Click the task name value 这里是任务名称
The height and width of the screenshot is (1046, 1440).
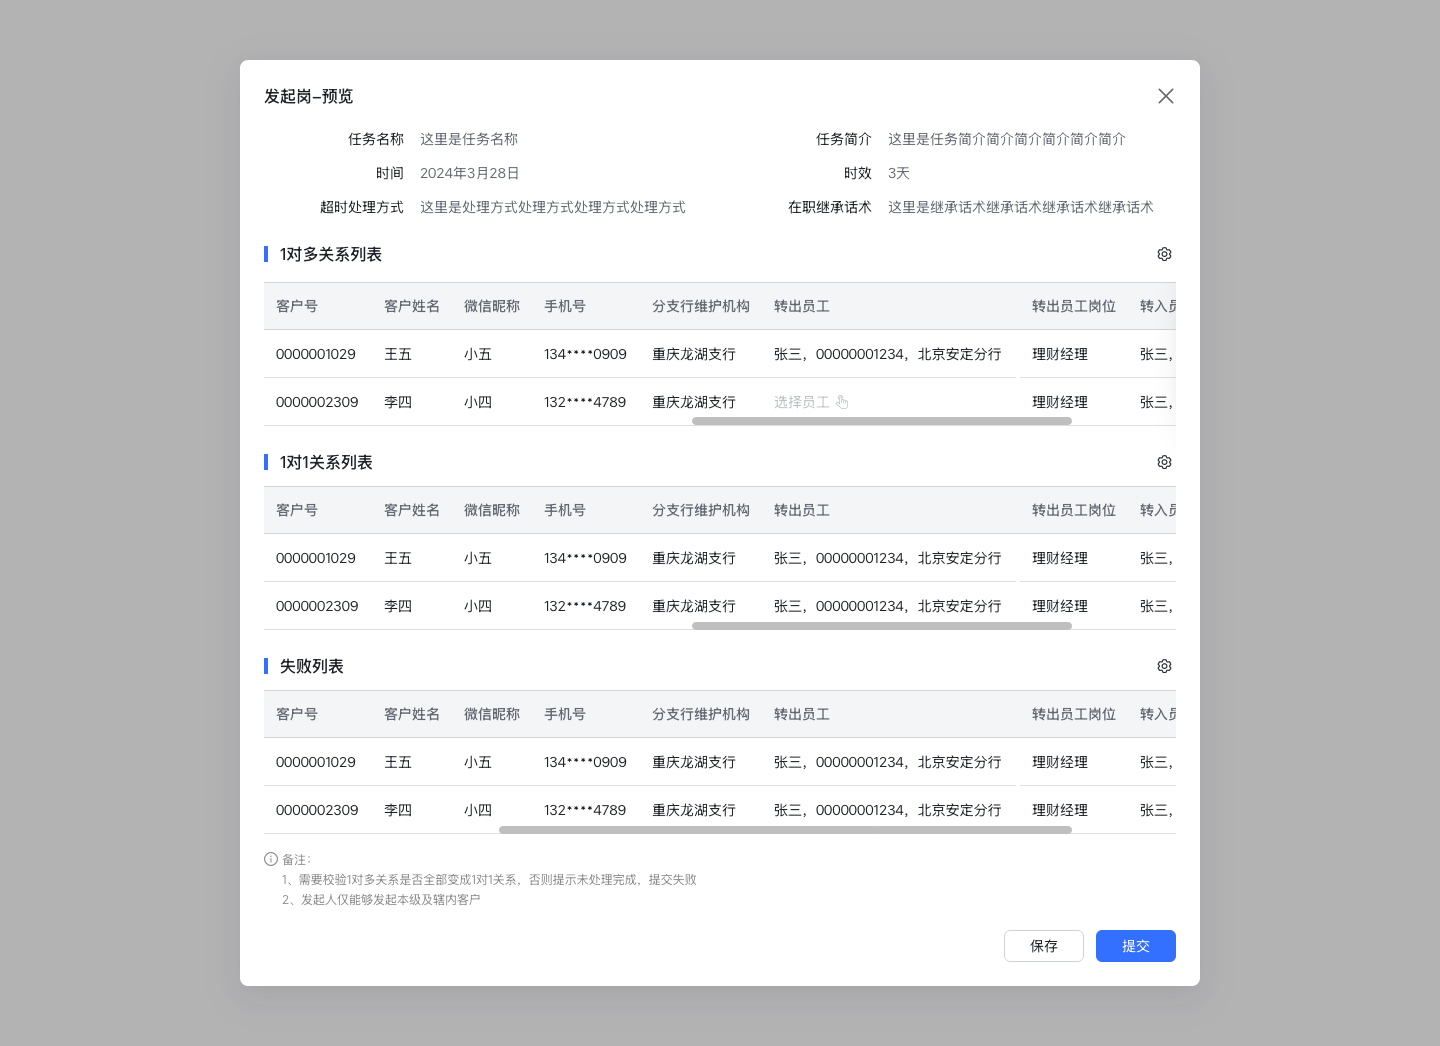469,139
